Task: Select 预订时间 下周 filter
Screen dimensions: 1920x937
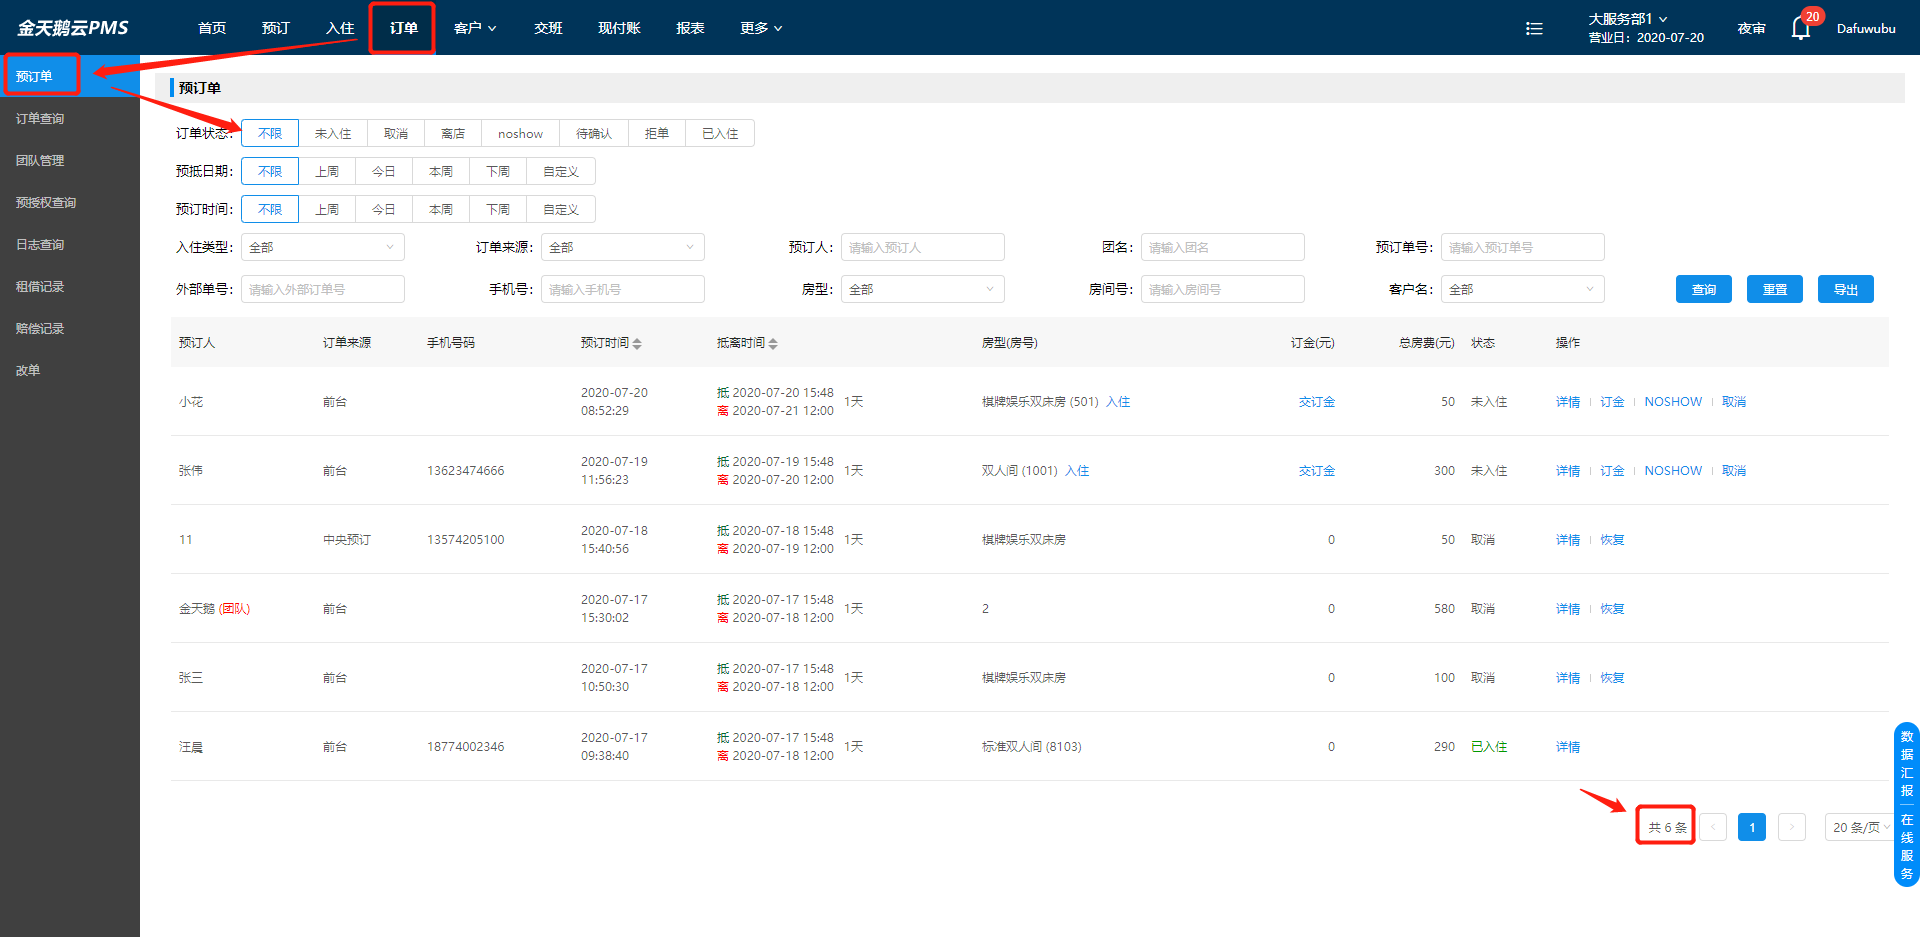Action: tap(498, 209)
